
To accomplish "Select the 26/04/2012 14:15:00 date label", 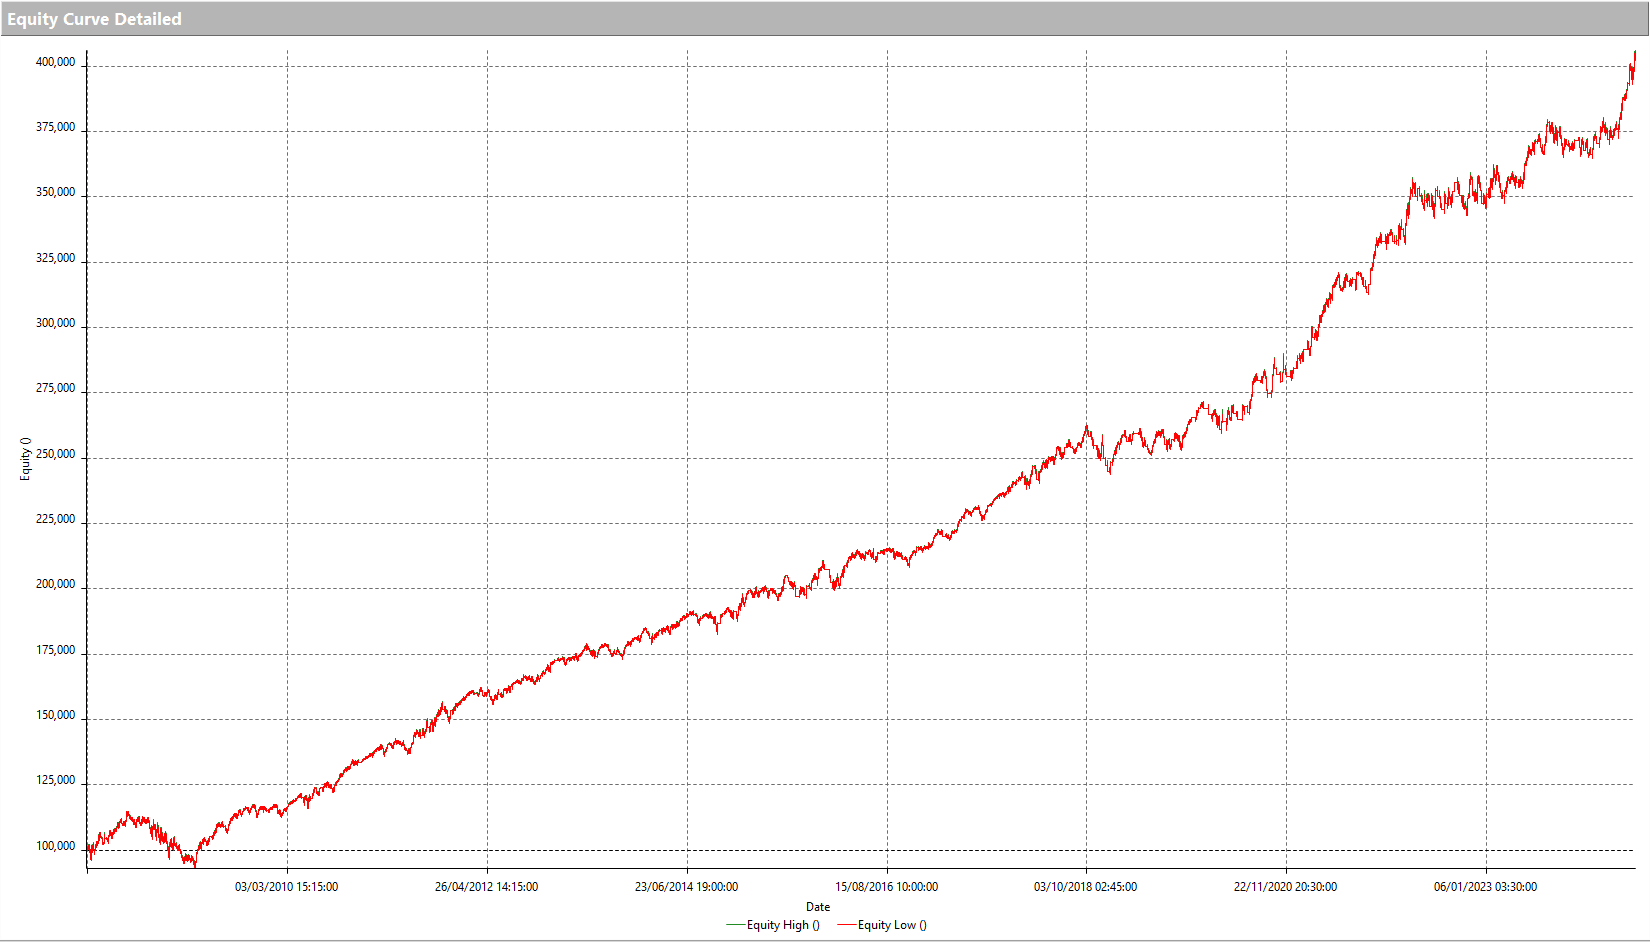I will pyautogui.click(x=486, y=887).
